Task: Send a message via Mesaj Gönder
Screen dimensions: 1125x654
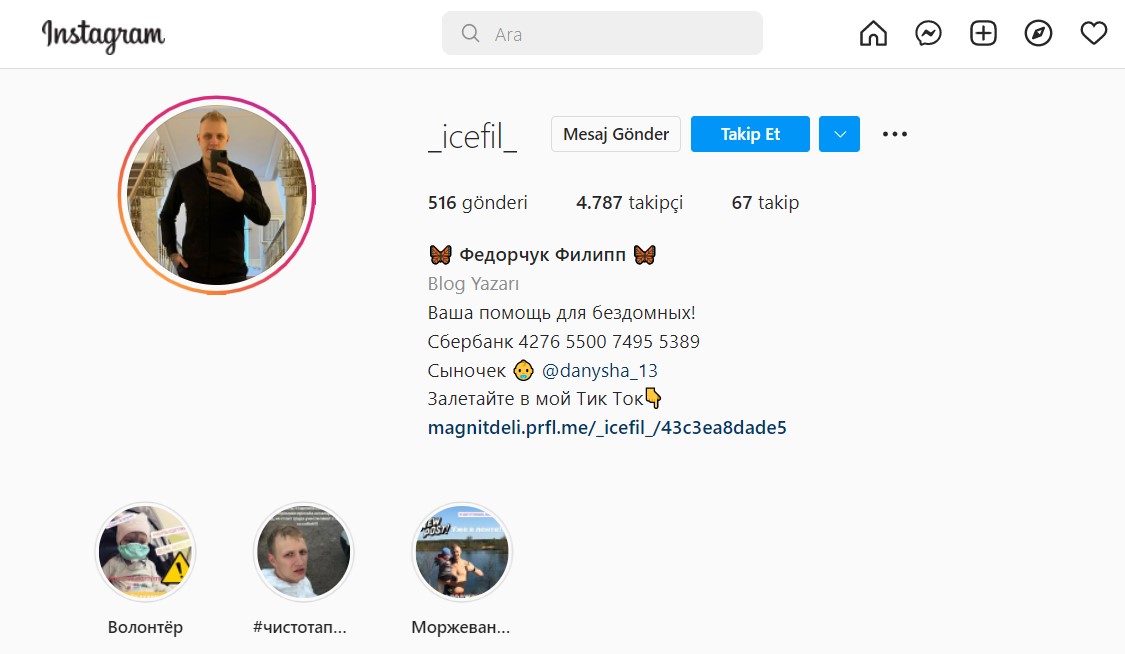Action: (616, 134)
